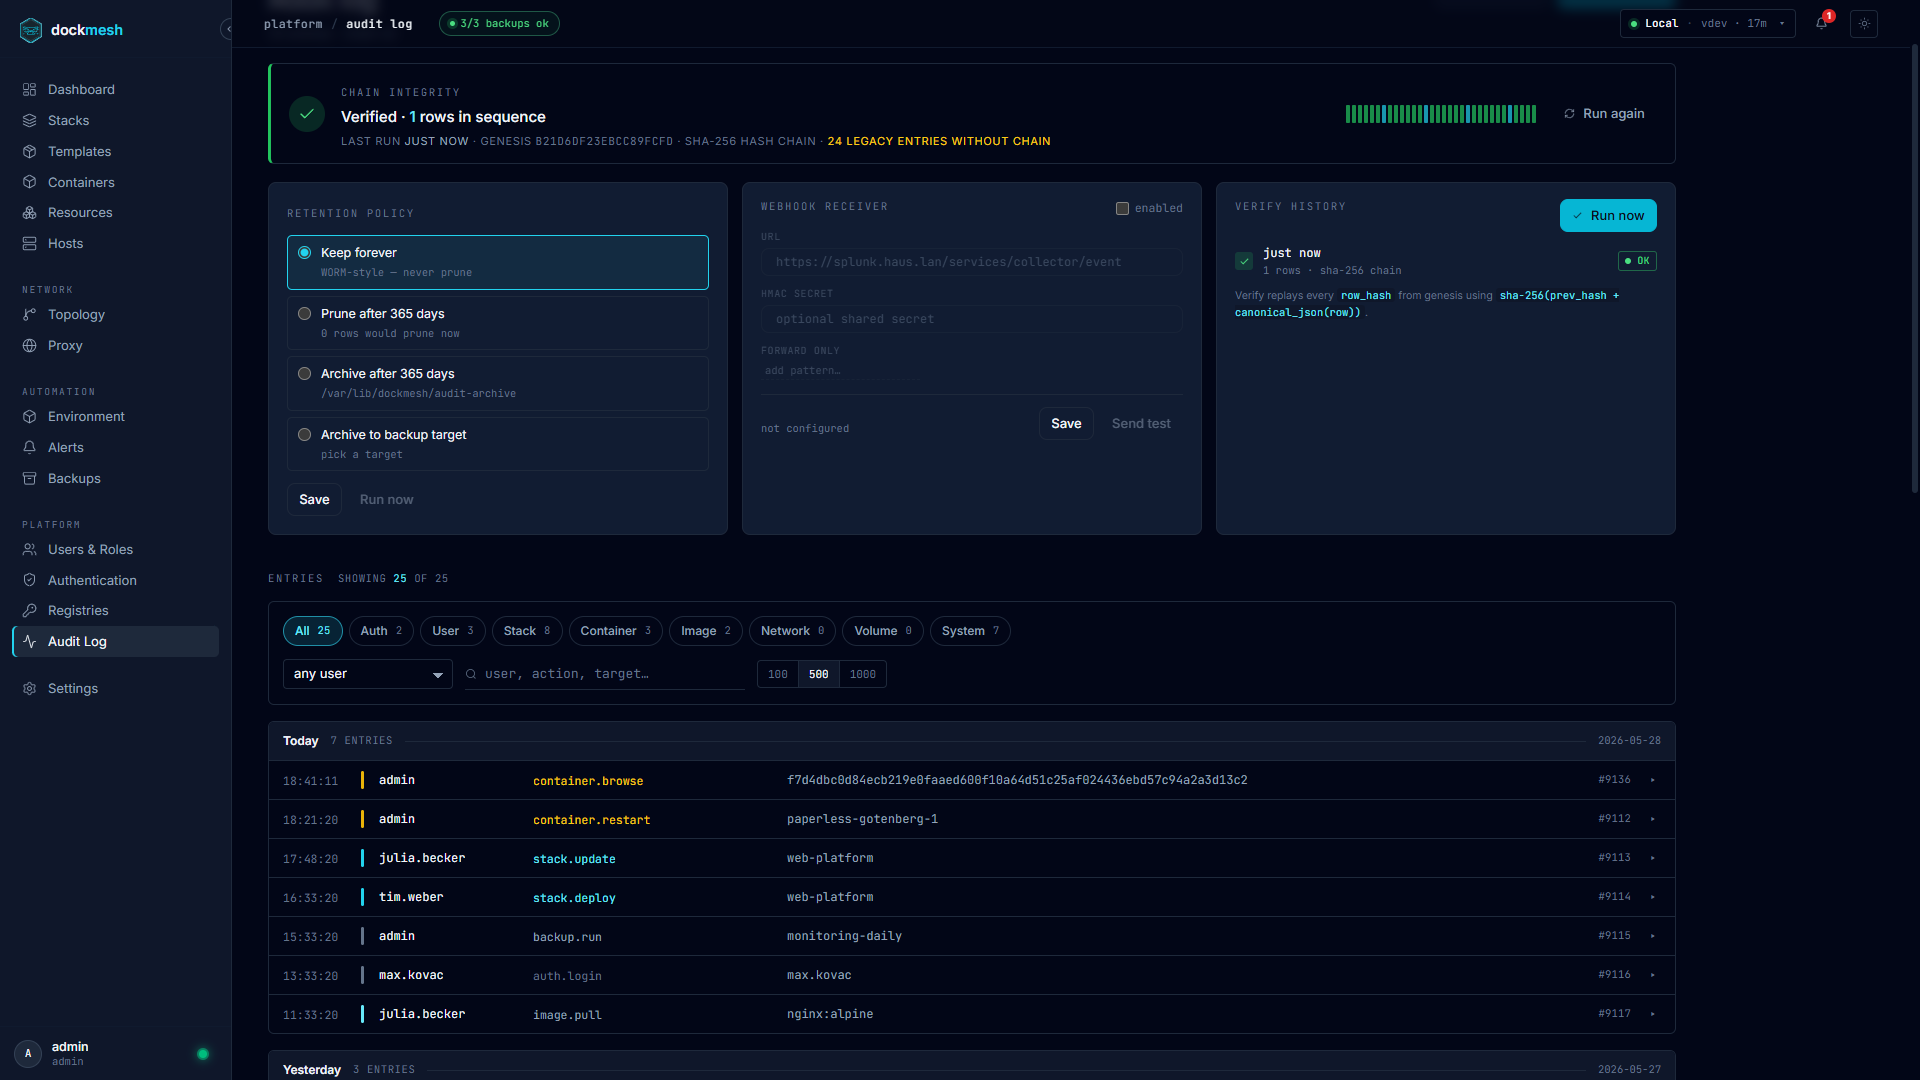Screen dimensions: 1920x1080
Task: Click Run again for chain integrity
Action: [1604, 114]
